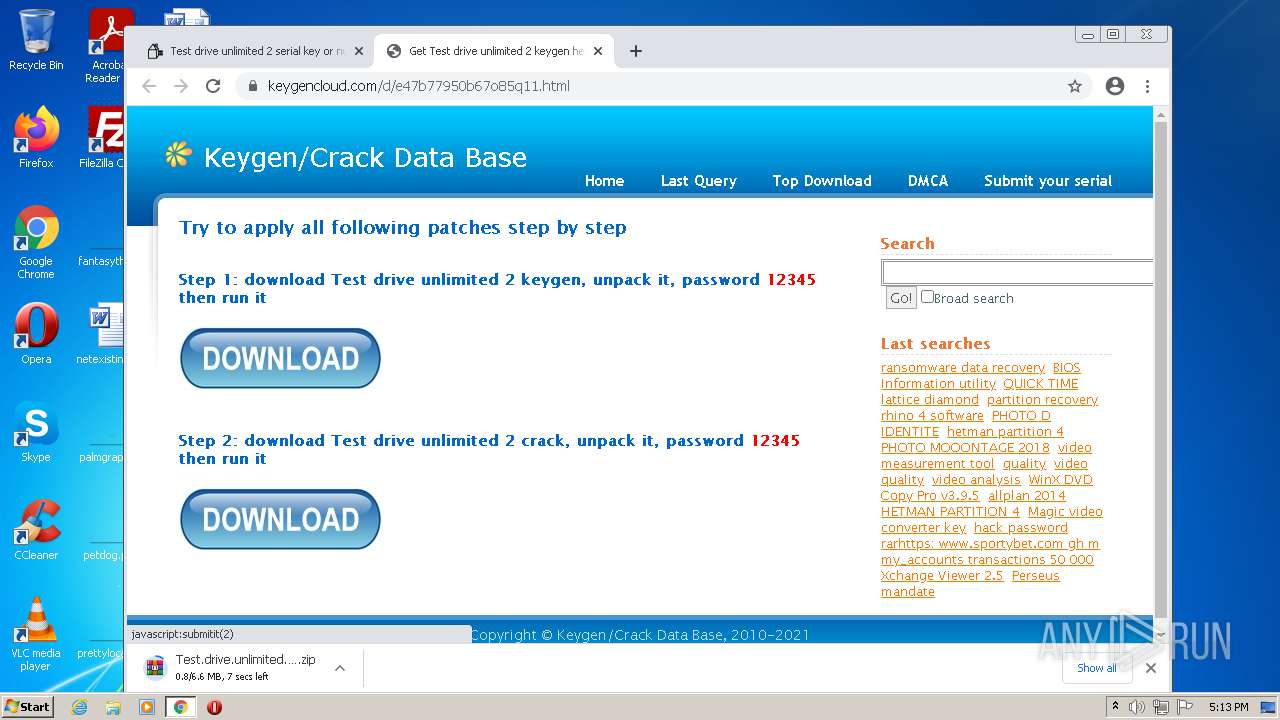Open Chrome's three-dot menu
This screenshot has height=720, width=1280.
point(1148,86)
